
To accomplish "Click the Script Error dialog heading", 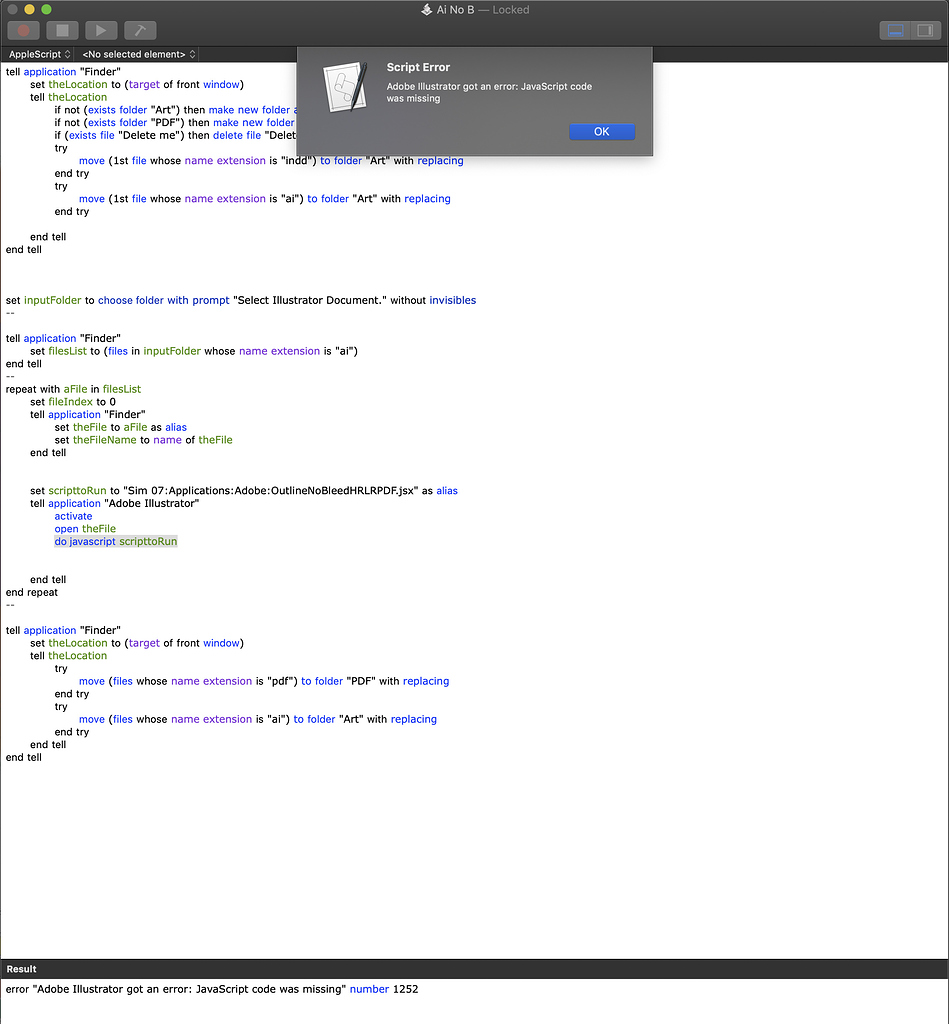I will tap(418, 67).
